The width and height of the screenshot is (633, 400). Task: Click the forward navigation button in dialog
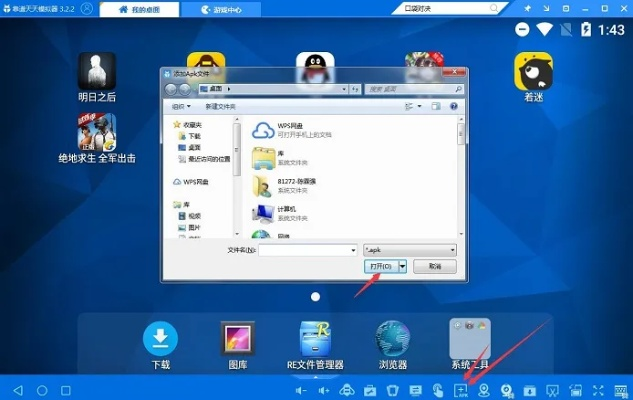[184, 89]
